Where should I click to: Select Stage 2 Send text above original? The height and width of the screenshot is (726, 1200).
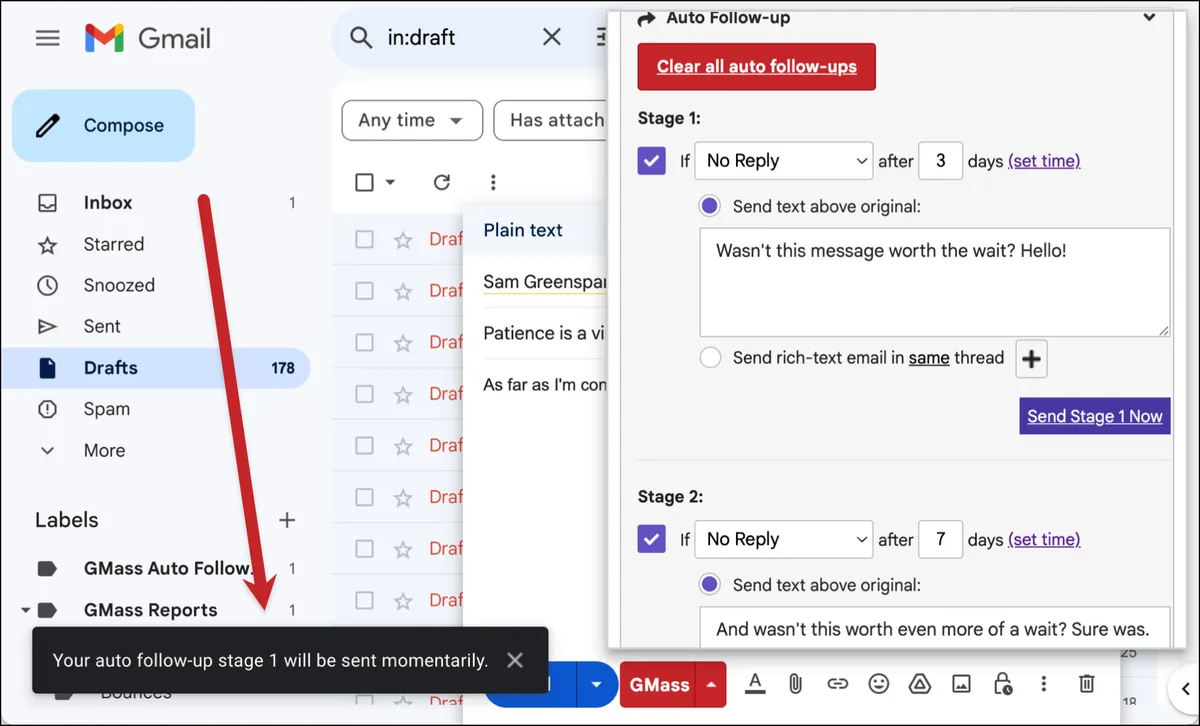(710, 585)
